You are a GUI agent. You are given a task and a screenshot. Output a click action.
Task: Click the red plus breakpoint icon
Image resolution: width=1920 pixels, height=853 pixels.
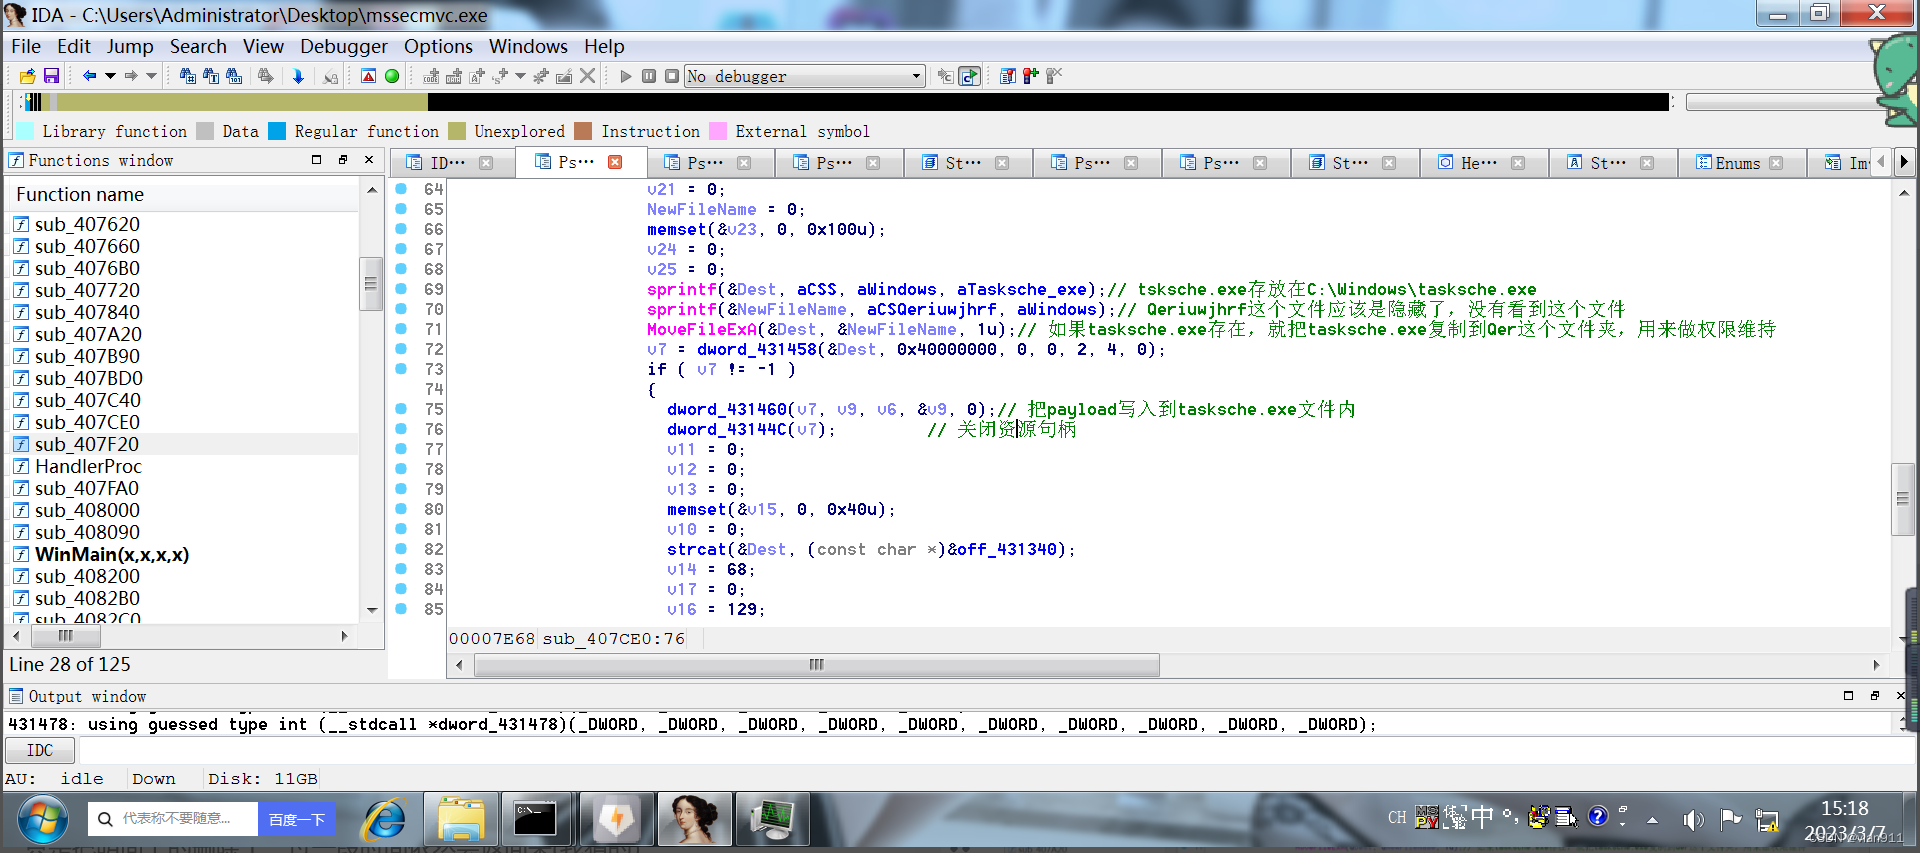tap(1030, 76)
